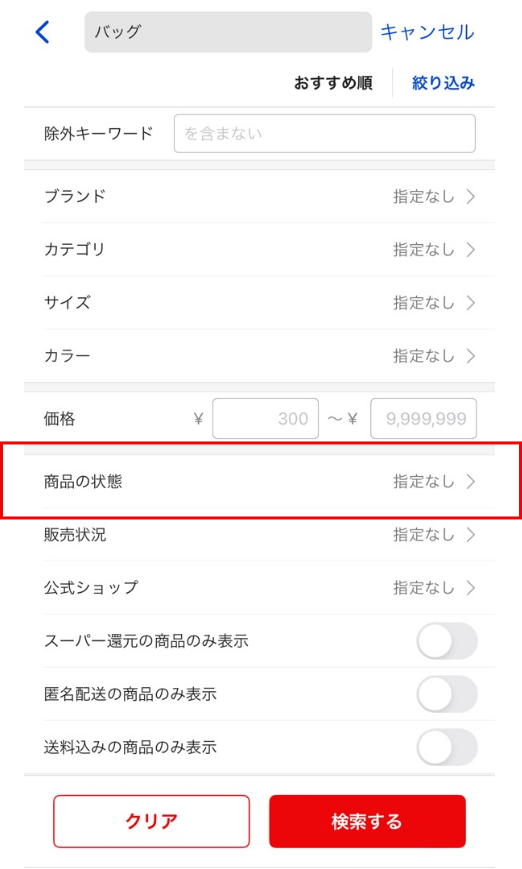
Task: Open ブランド 指定なし selection
Action: tap(423, 197)
